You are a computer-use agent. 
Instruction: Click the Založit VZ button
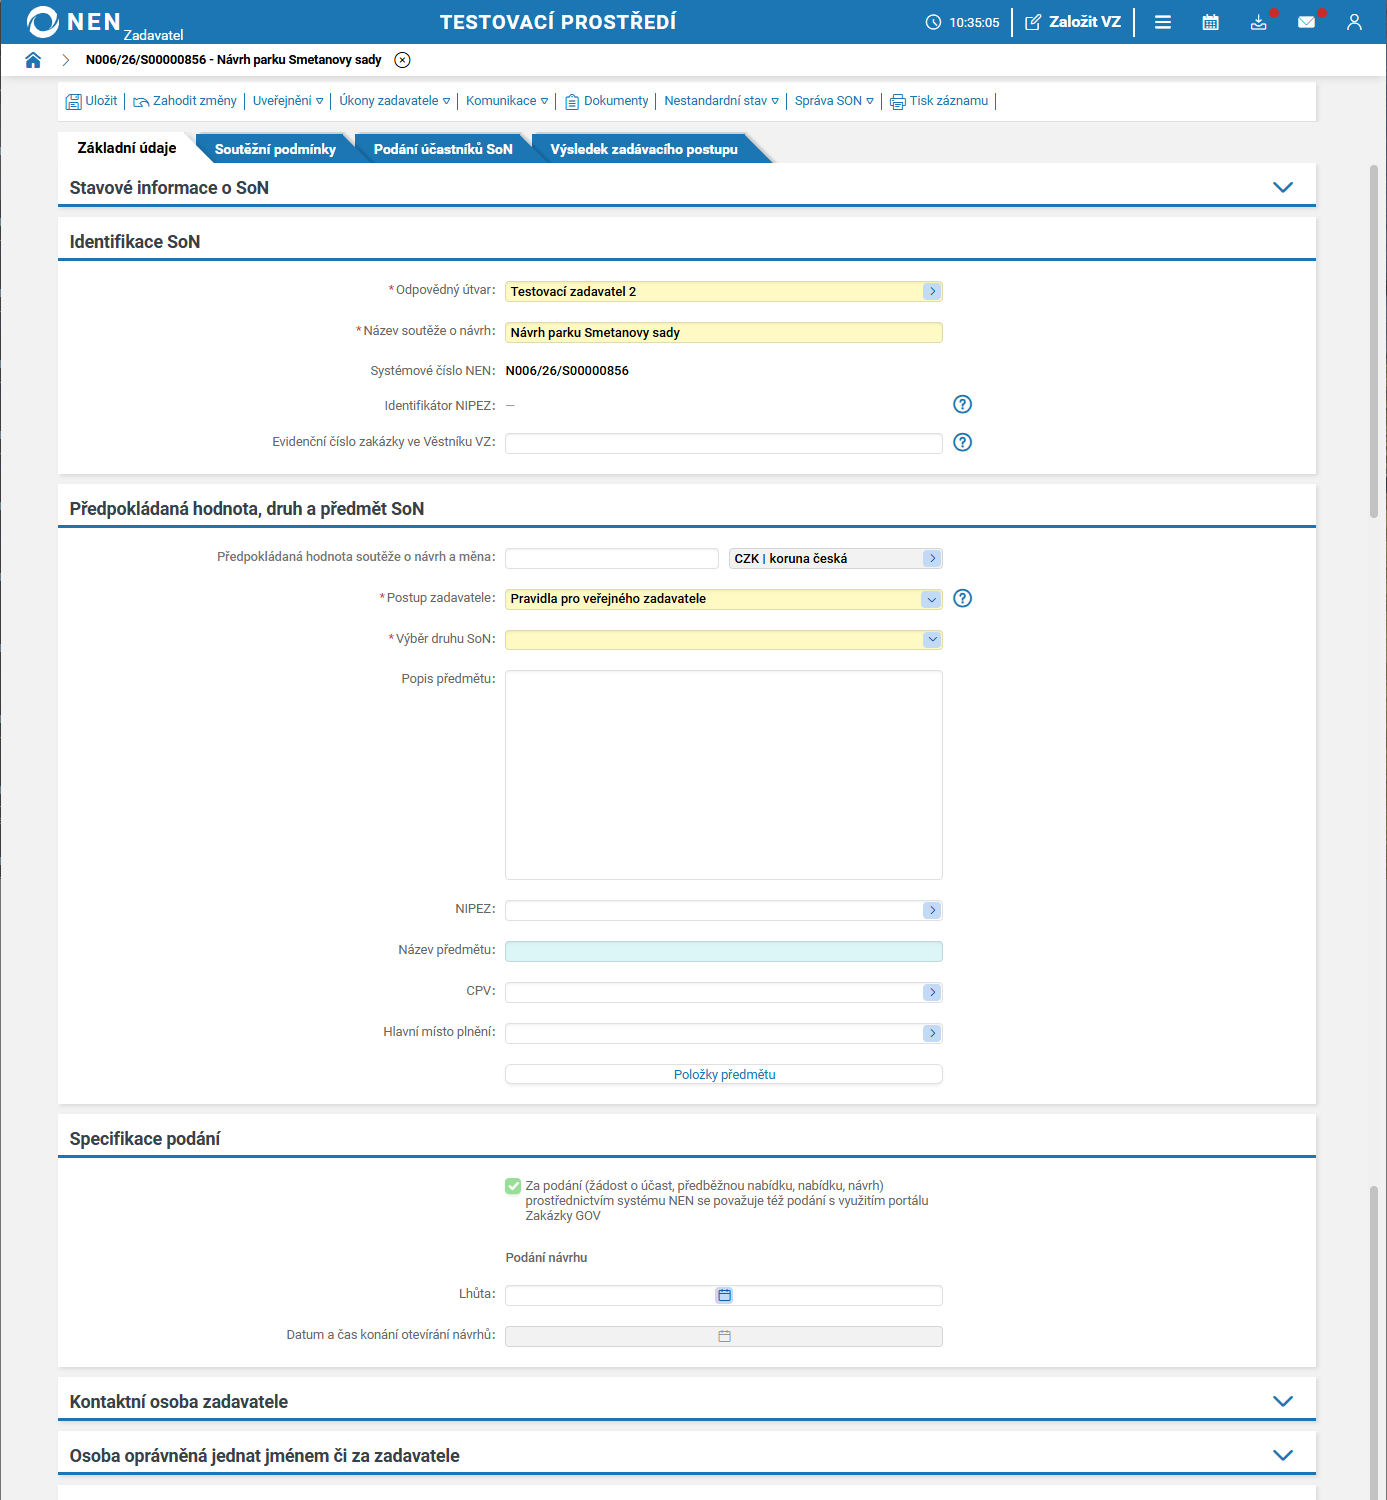click(x=1073, y=22)
